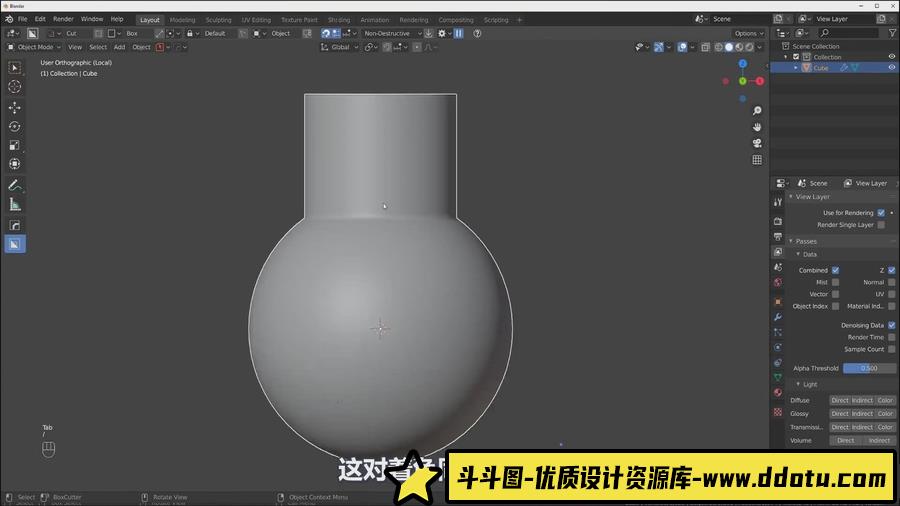The width and height of the screenshot is (900, 506).
Task: Open the Modifiers wrench tab
Action: click(778, 317)
